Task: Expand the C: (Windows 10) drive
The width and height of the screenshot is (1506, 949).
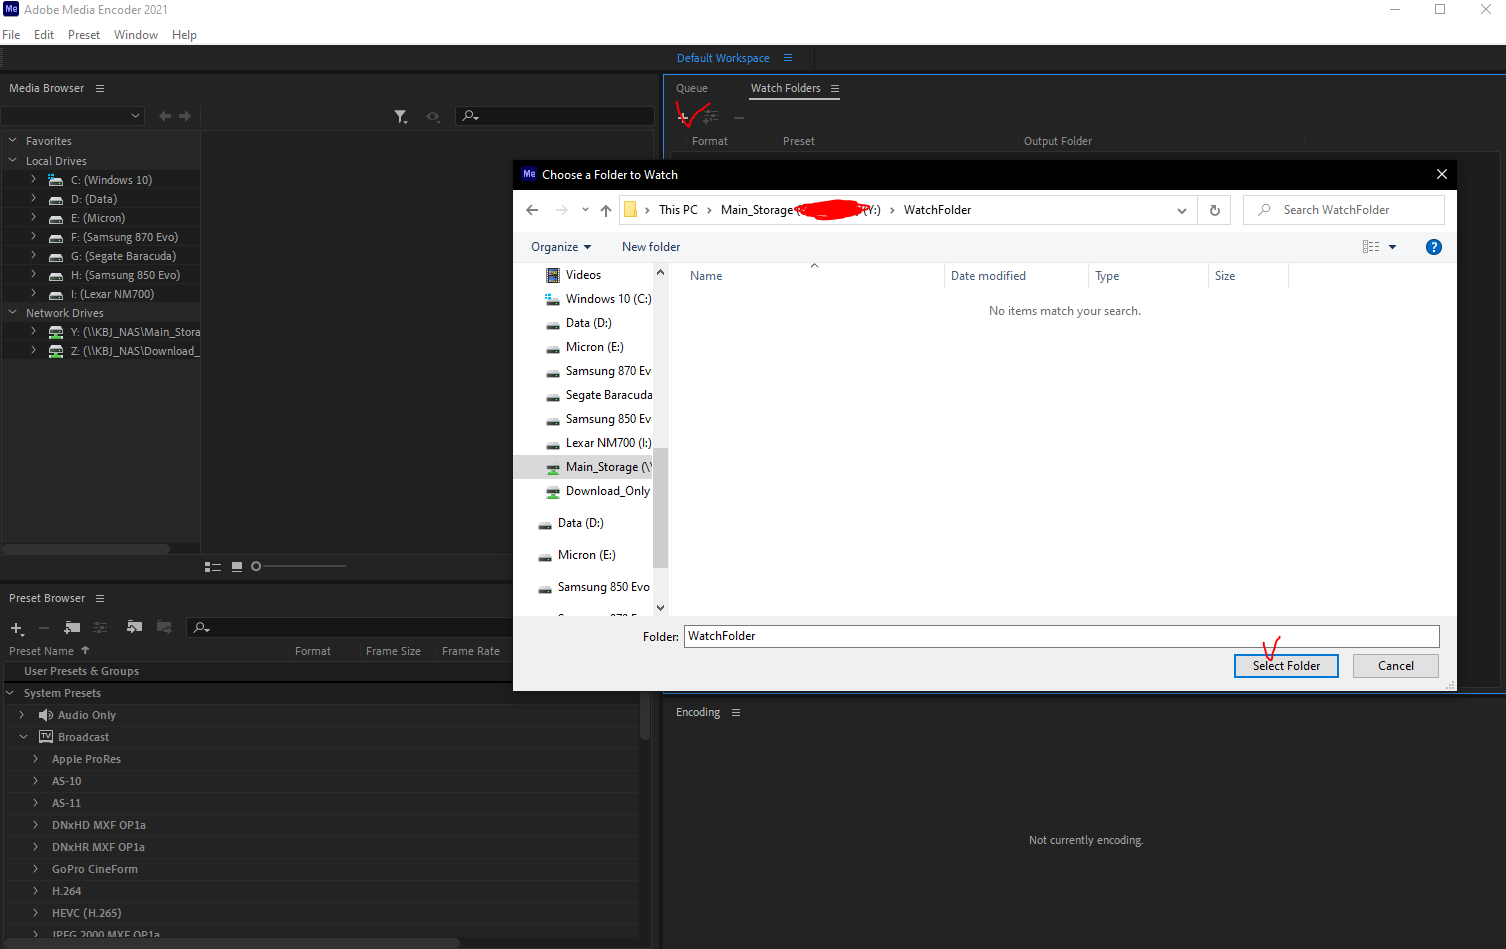Action: coord(33,180)
